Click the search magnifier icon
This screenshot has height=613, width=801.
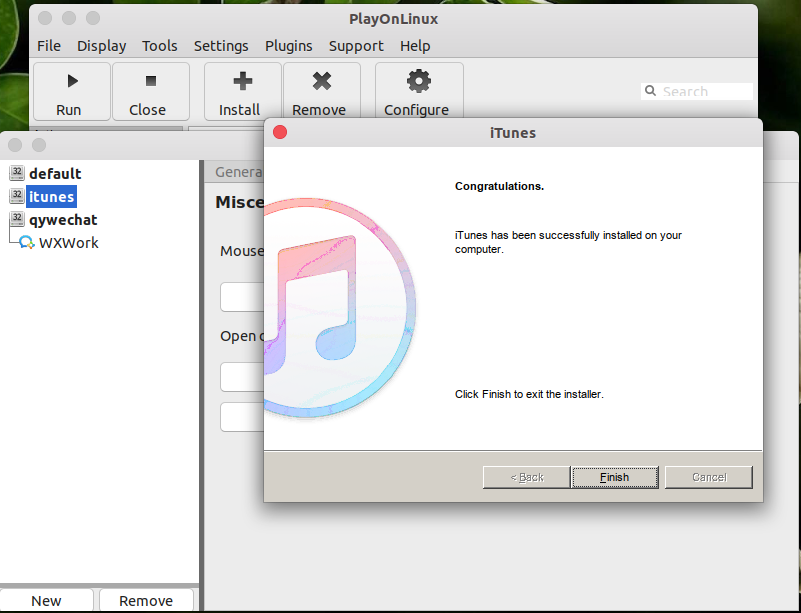(x=650, y=91)
